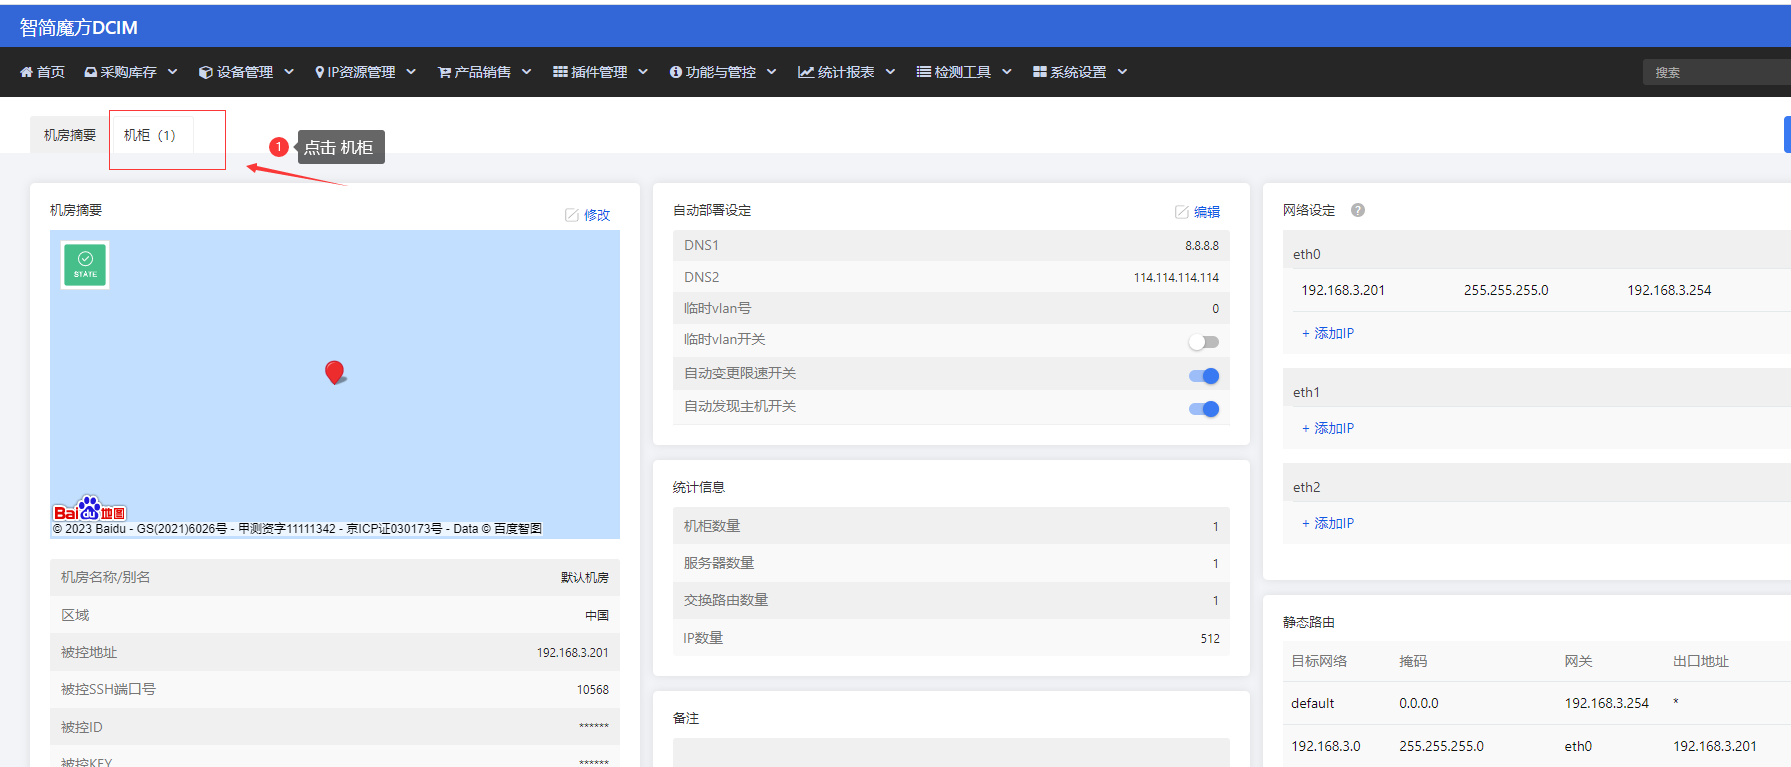Viewport: 1791px width, 767px height.
Task: Click the 检测工具 list icon
Action: click(x=924, y=72)
